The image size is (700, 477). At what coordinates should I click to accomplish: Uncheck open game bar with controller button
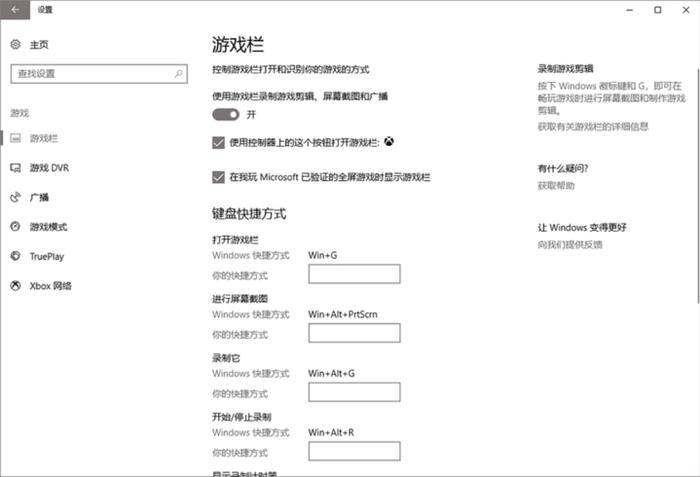[x=218, y=142]
